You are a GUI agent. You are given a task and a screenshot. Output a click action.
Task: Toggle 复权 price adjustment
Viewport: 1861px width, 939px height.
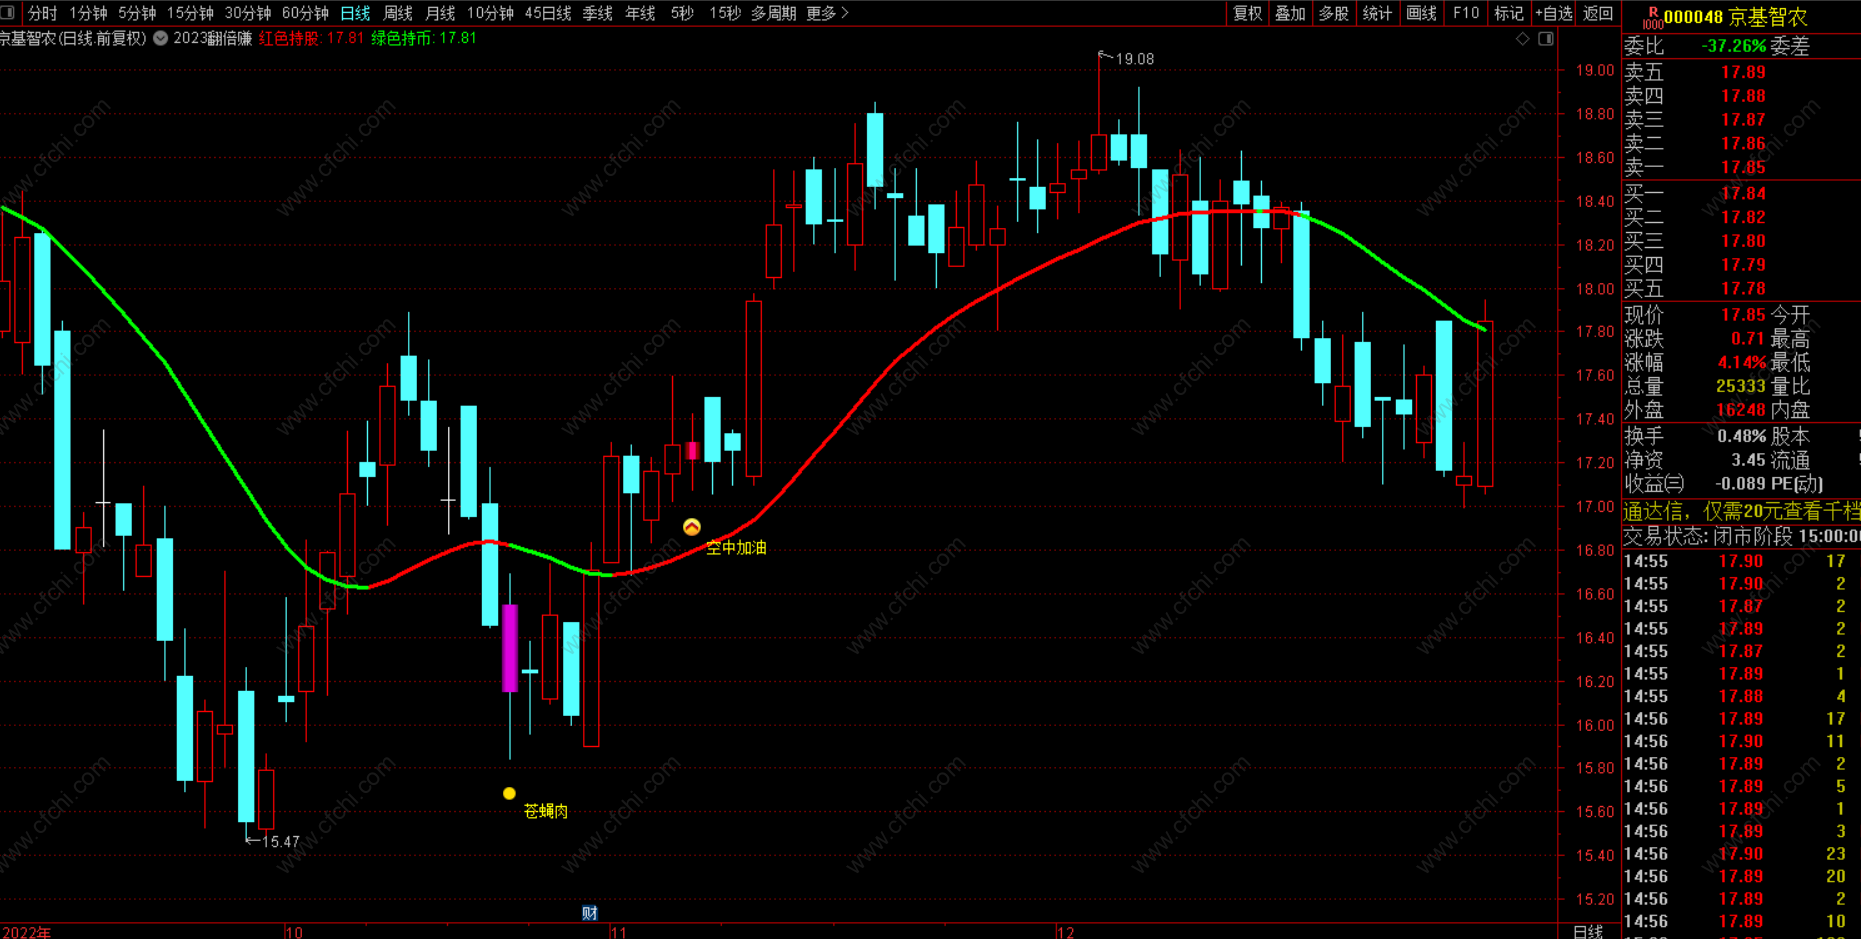pyautogui.click(x=1246, y=13)
